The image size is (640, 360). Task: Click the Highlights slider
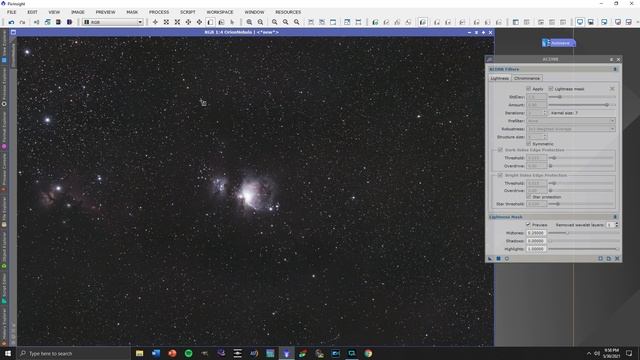[x=583, y=249]
